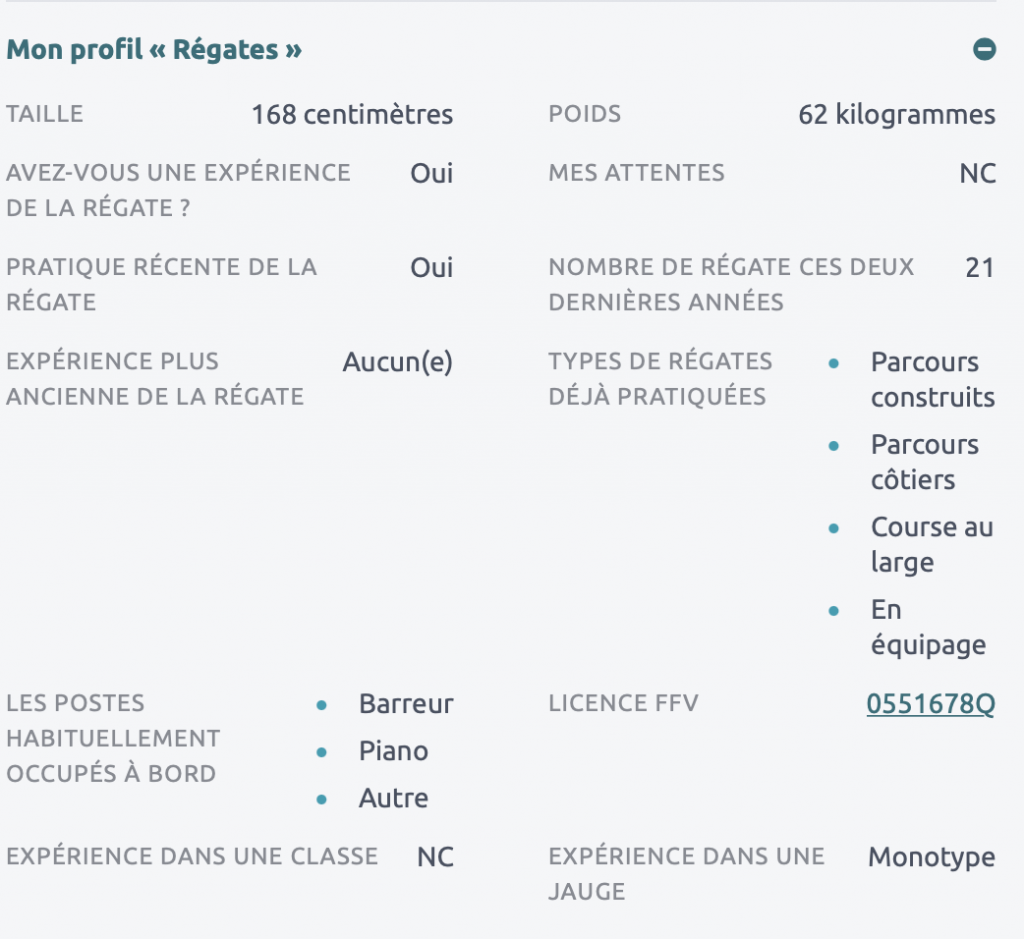Click the Autre position item
Image resolution: width=1024 pixels, height=939 pixels.
coord(393,798)
